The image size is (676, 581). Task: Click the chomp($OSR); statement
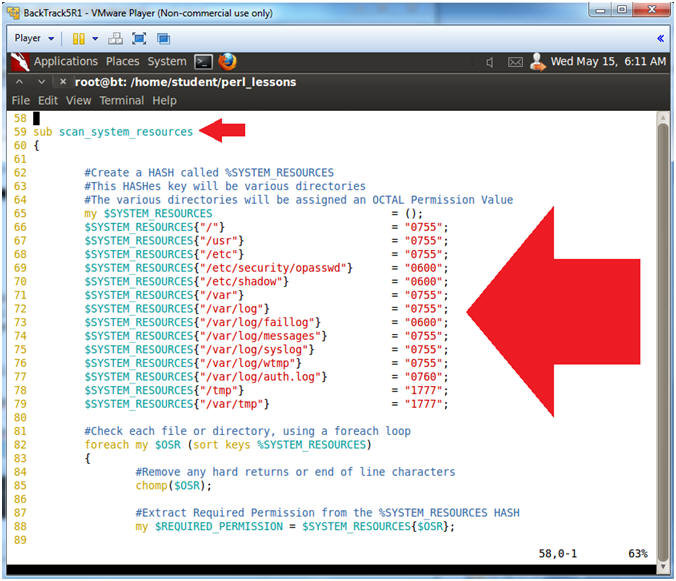tap(174, 486)
